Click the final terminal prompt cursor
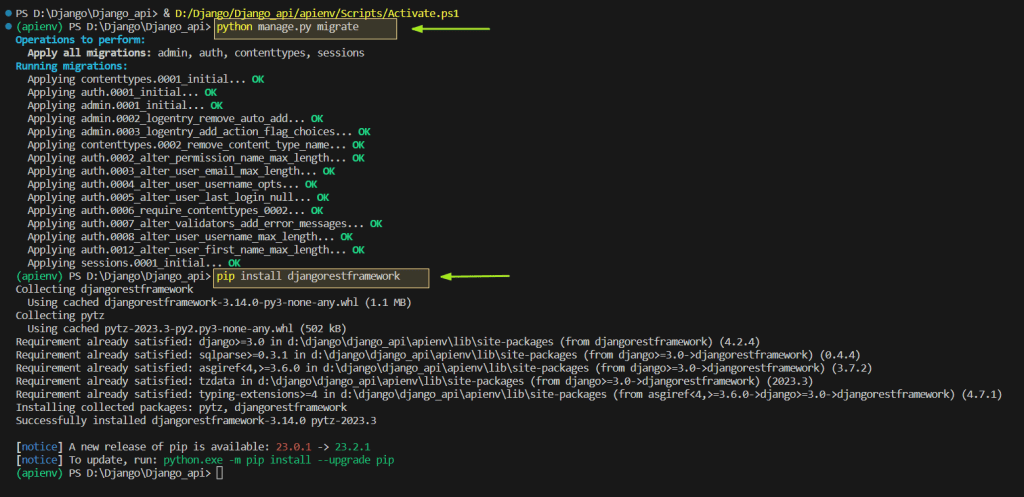1024x497 pixels. (x=219, y=473)
